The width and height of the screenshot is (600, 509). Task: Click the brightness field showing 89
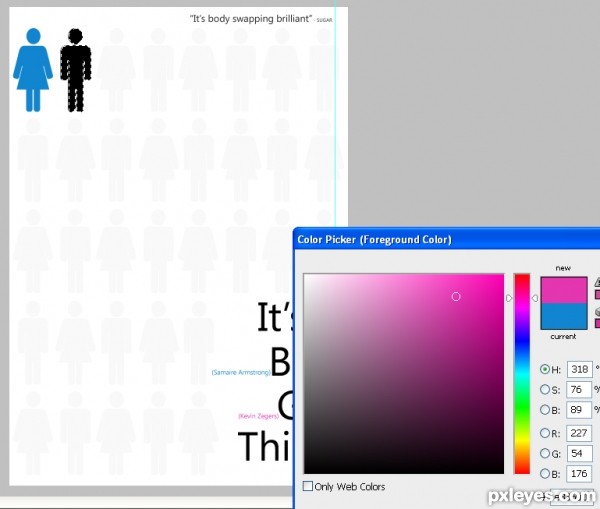pyautogui.click(x=579, y=410)
